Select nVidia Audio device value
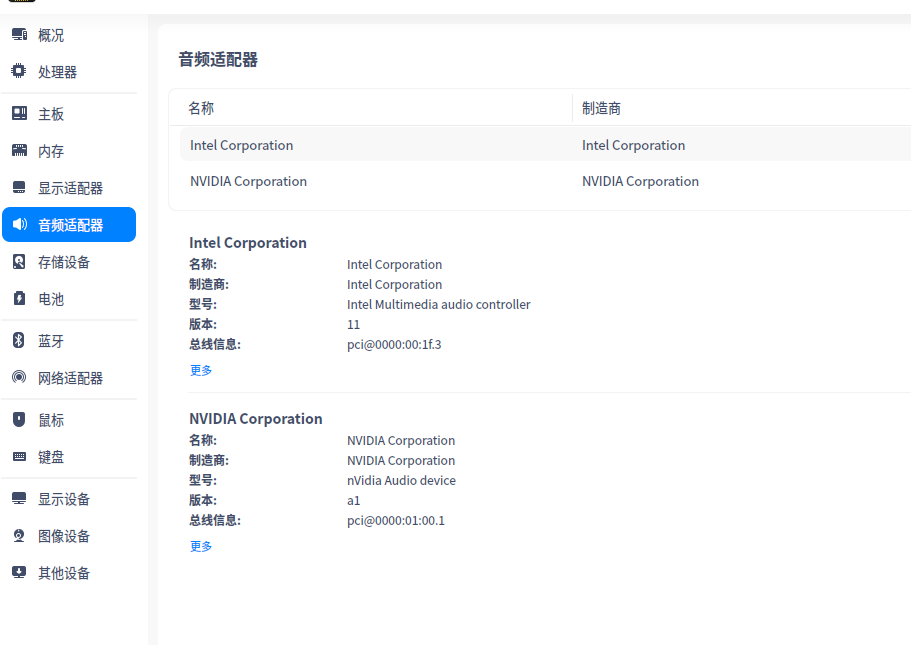Screen dimensions: 911x645 [401, 481]
